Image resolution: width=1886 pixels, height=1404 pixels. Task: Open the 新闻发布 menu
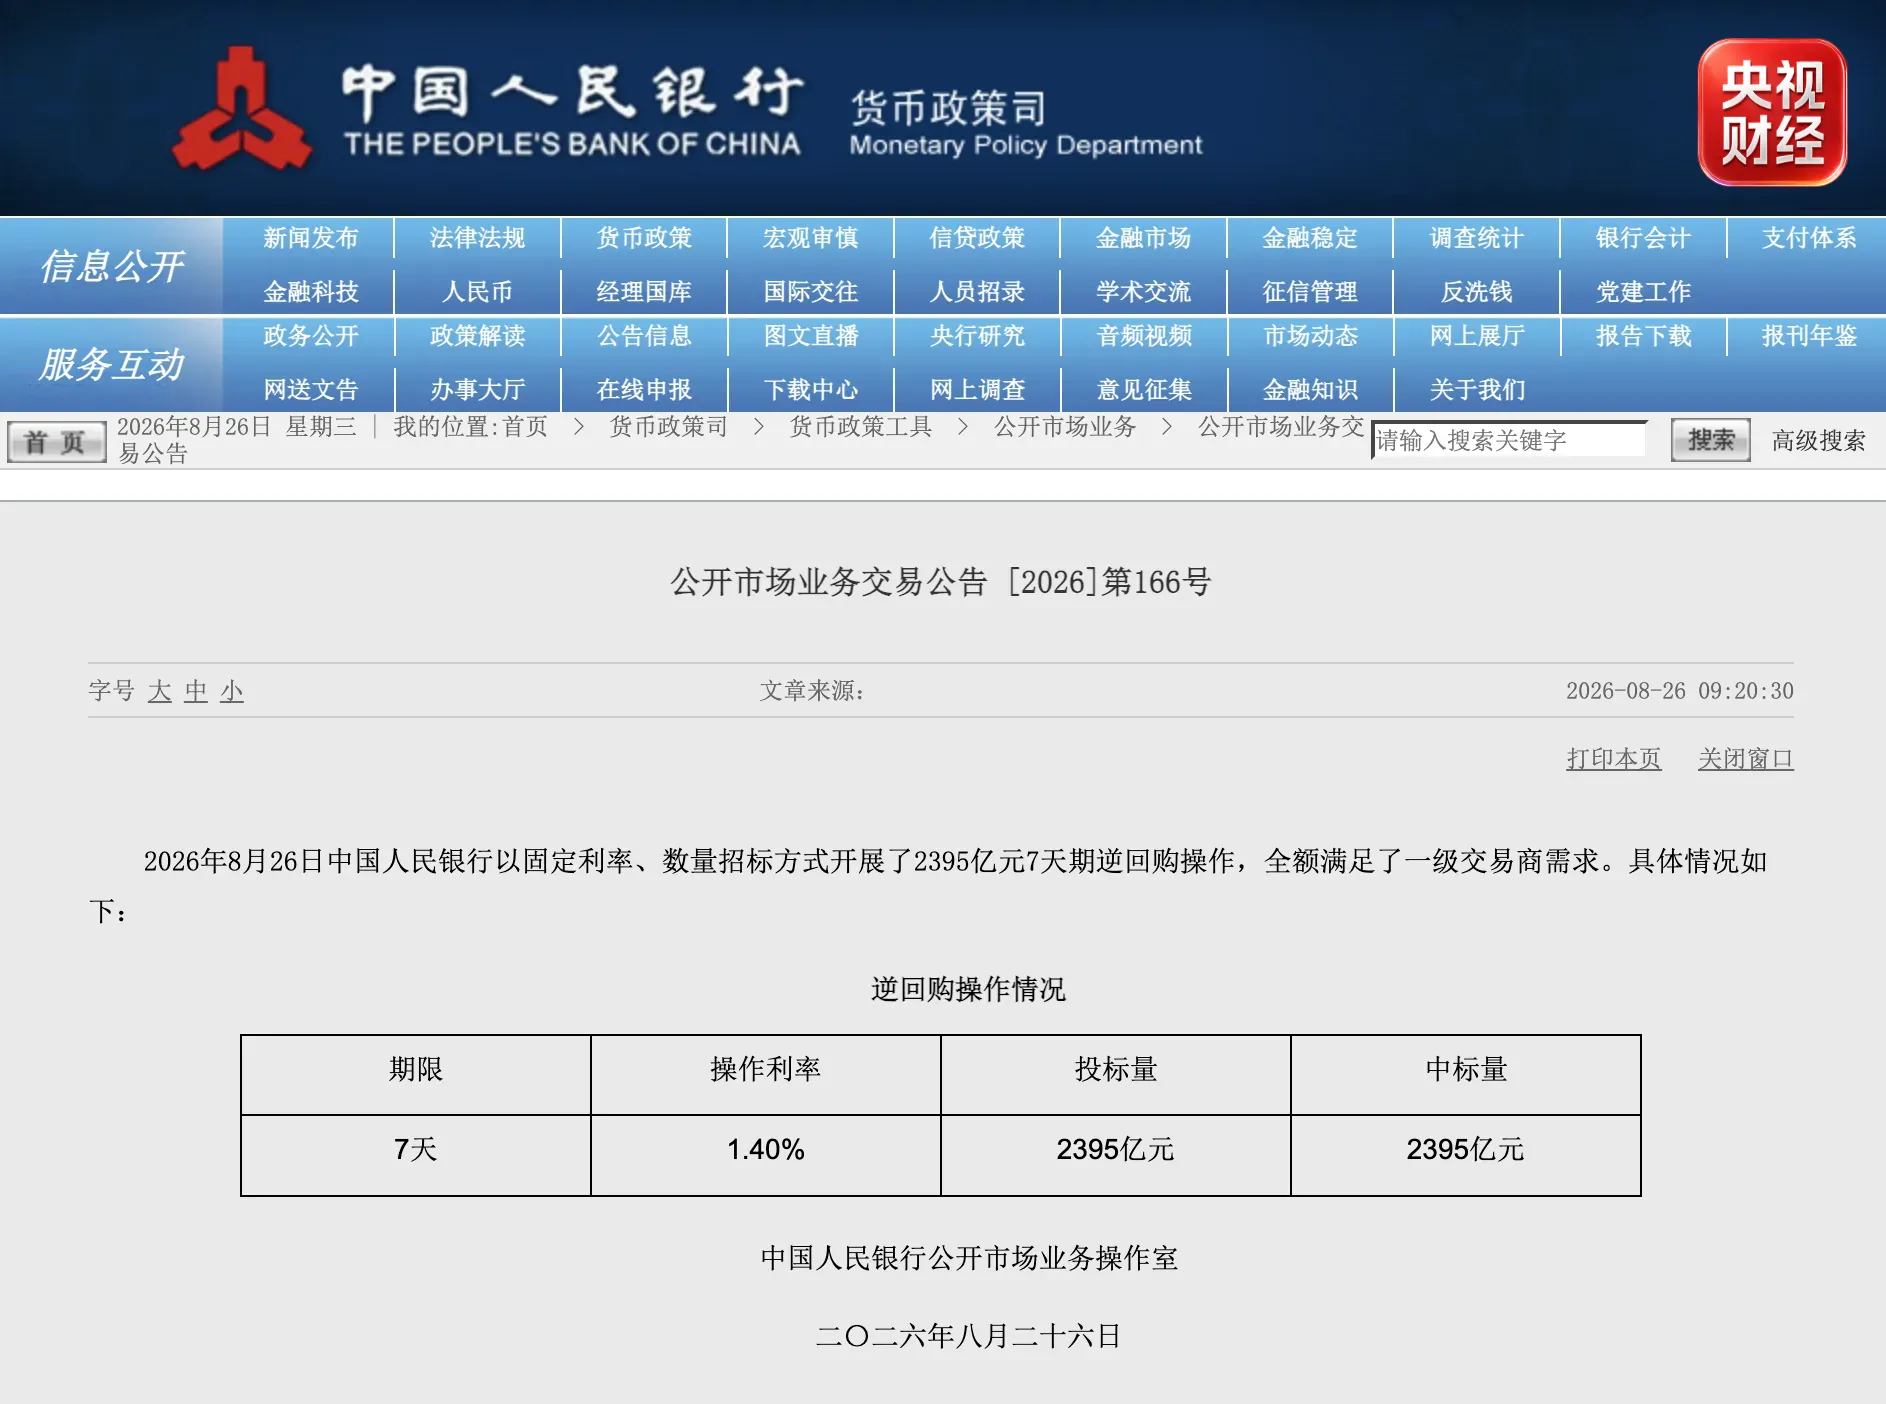click(311, 238)
